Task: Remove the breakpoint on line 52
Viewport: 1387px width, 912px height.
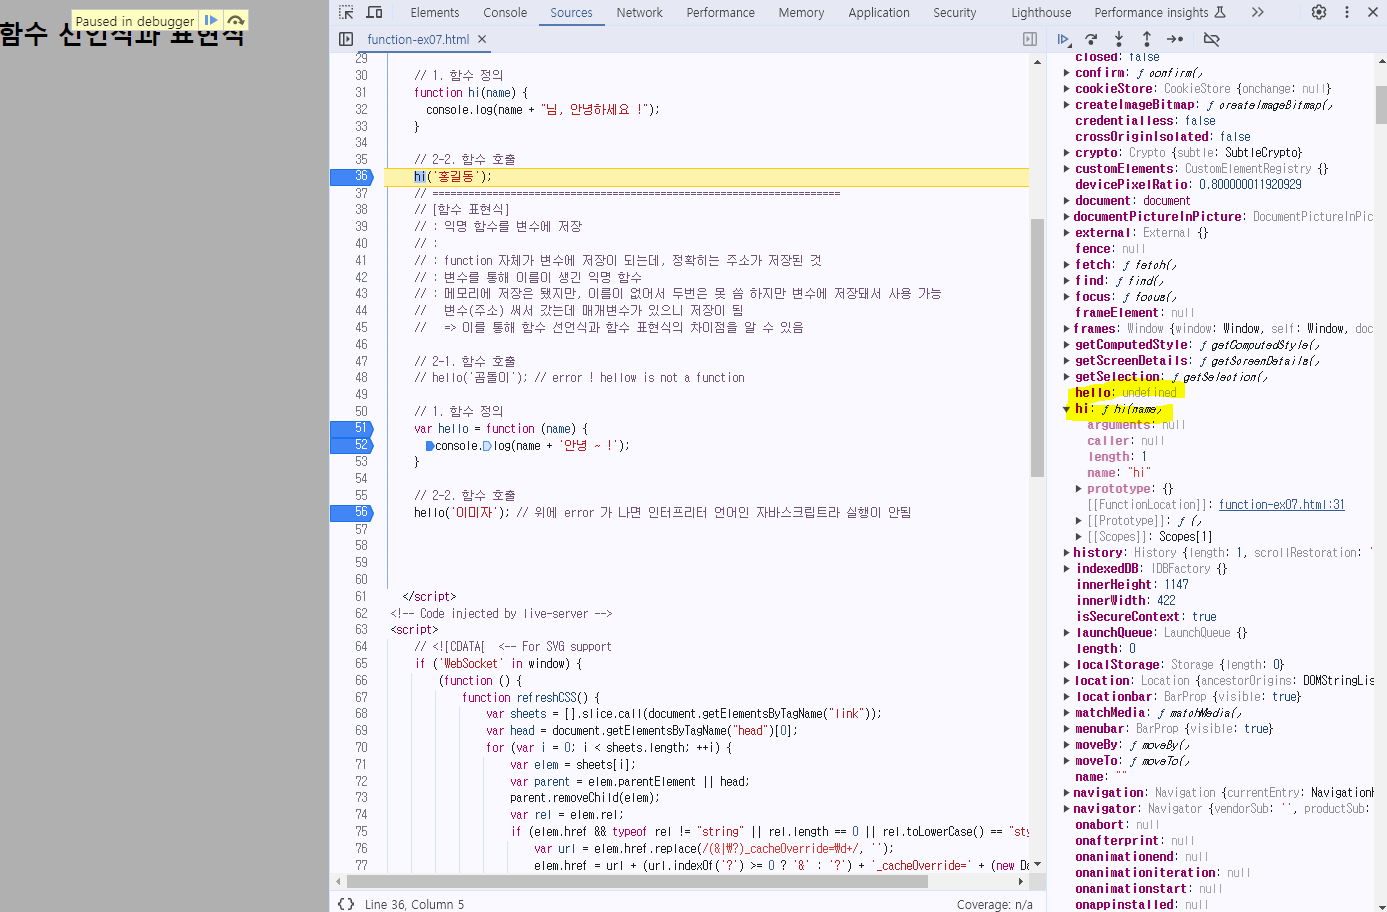Action: [351, 445]
